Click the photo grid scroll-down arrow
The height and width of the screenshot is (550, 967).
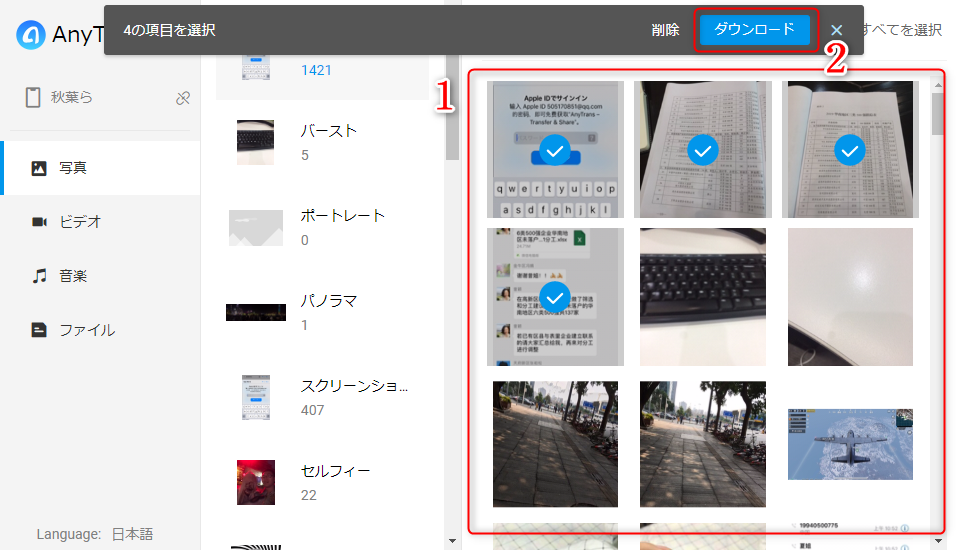click(938, 541)
